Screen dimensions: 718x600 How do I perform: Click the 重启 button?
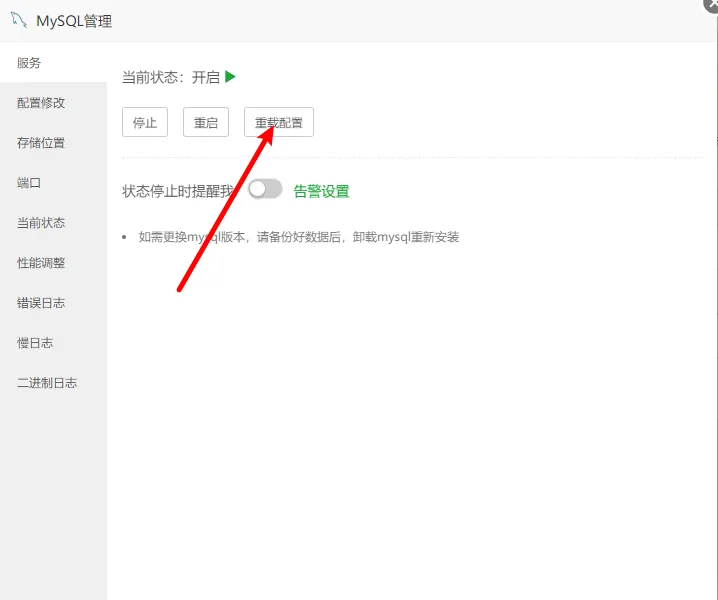(x=206, y=122)
